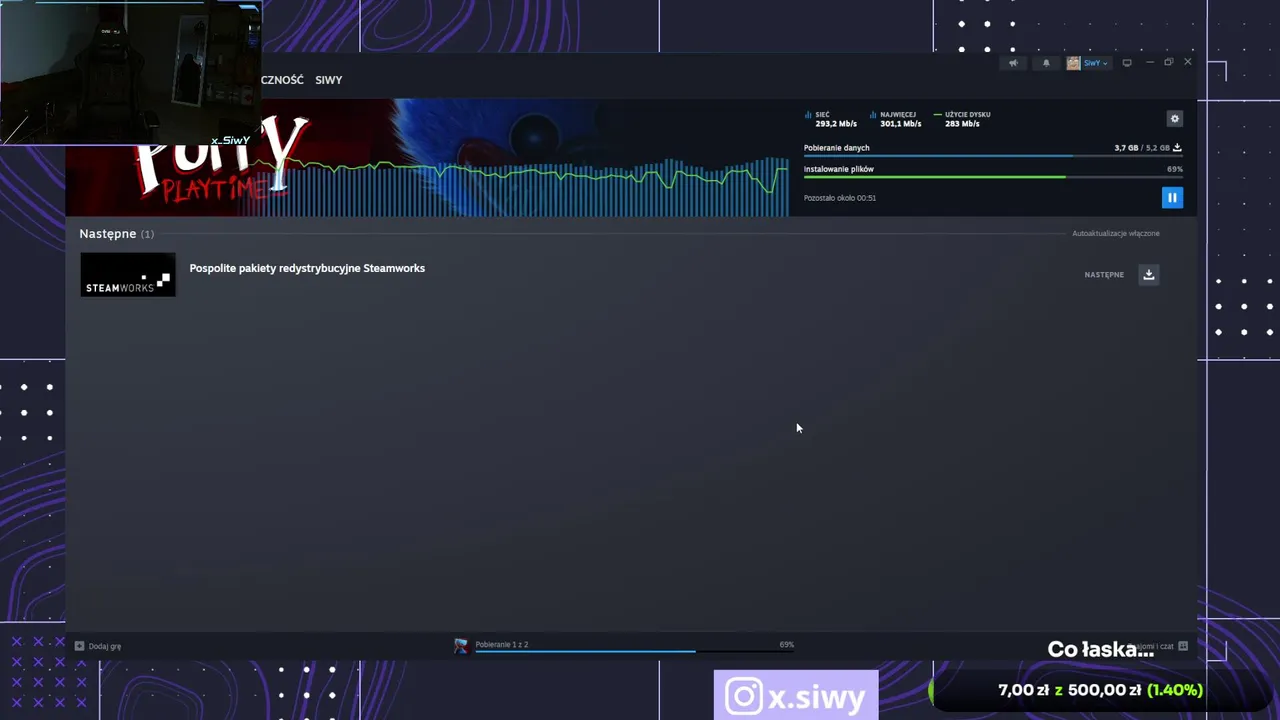Click Autoaktualizacje włączone link
The image size is (1280, 720).
(x=1116, y=234)
